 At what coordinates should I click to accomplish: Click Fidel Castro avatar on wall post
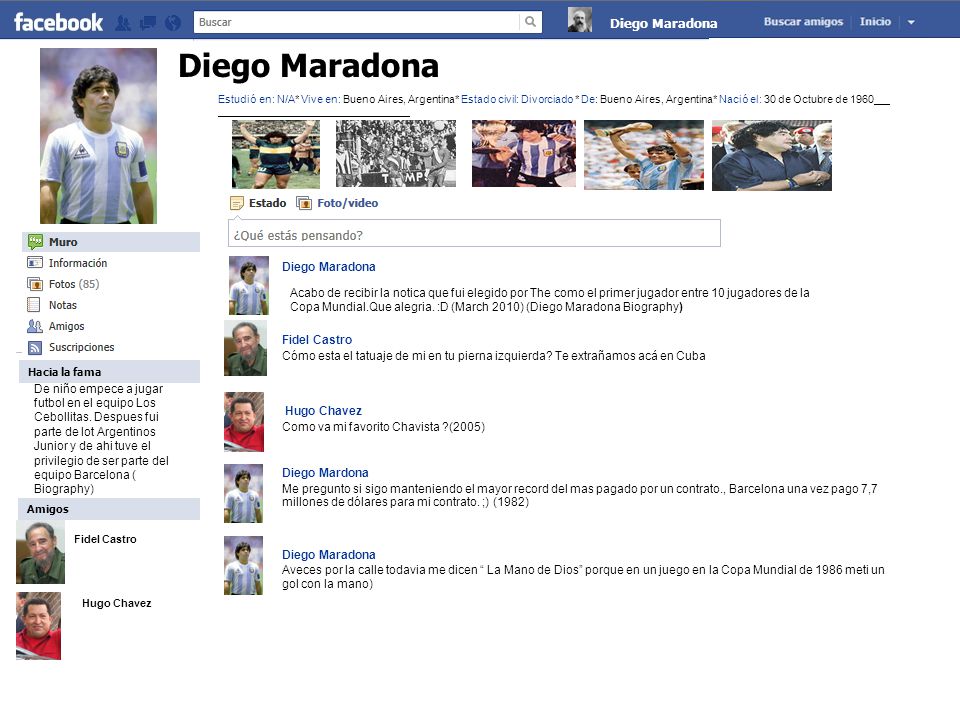(246, 348)
